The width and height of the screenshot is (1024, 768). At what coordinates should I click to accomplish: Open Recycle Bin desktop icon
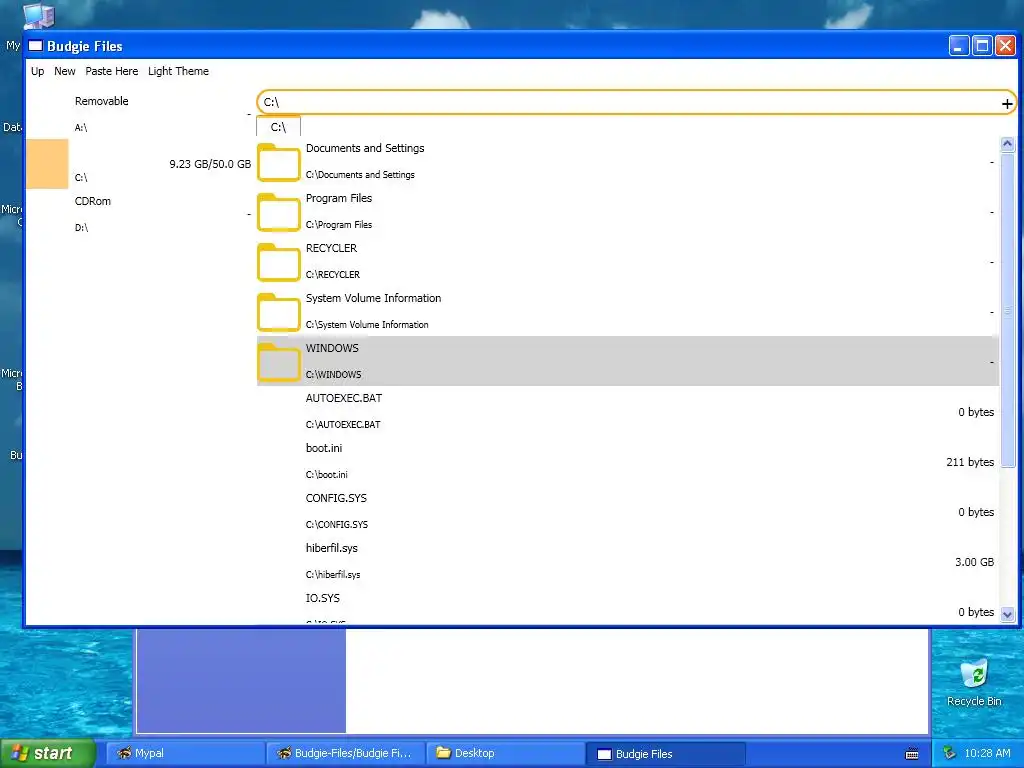click(x=974, y=683)
